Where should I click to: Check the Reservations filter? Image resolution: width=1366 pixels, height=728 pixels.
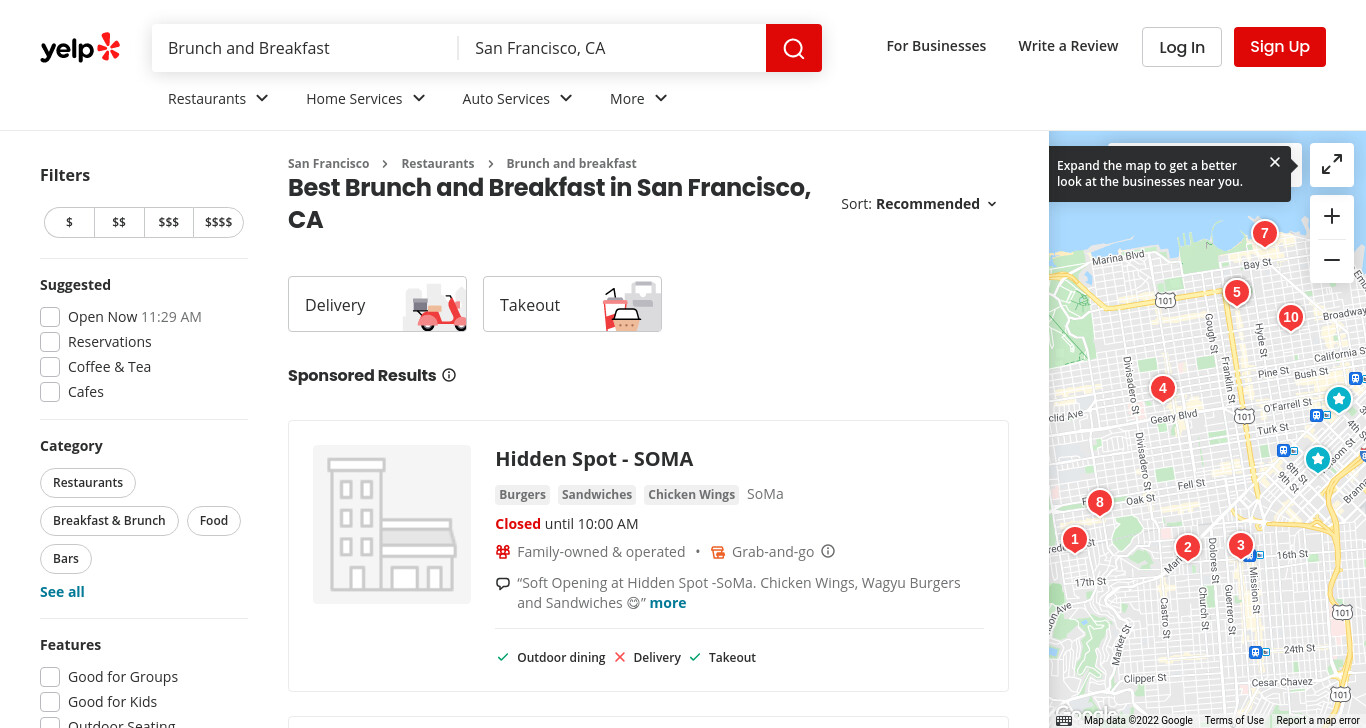[x=50, y=342]
